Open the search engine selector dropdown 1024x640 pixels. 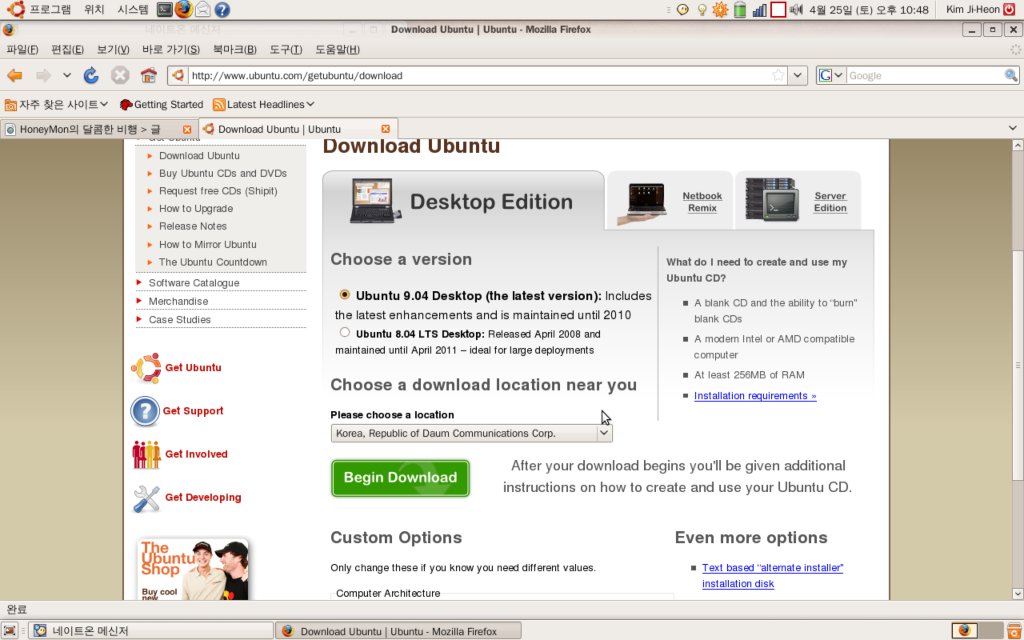coord(831,76)
